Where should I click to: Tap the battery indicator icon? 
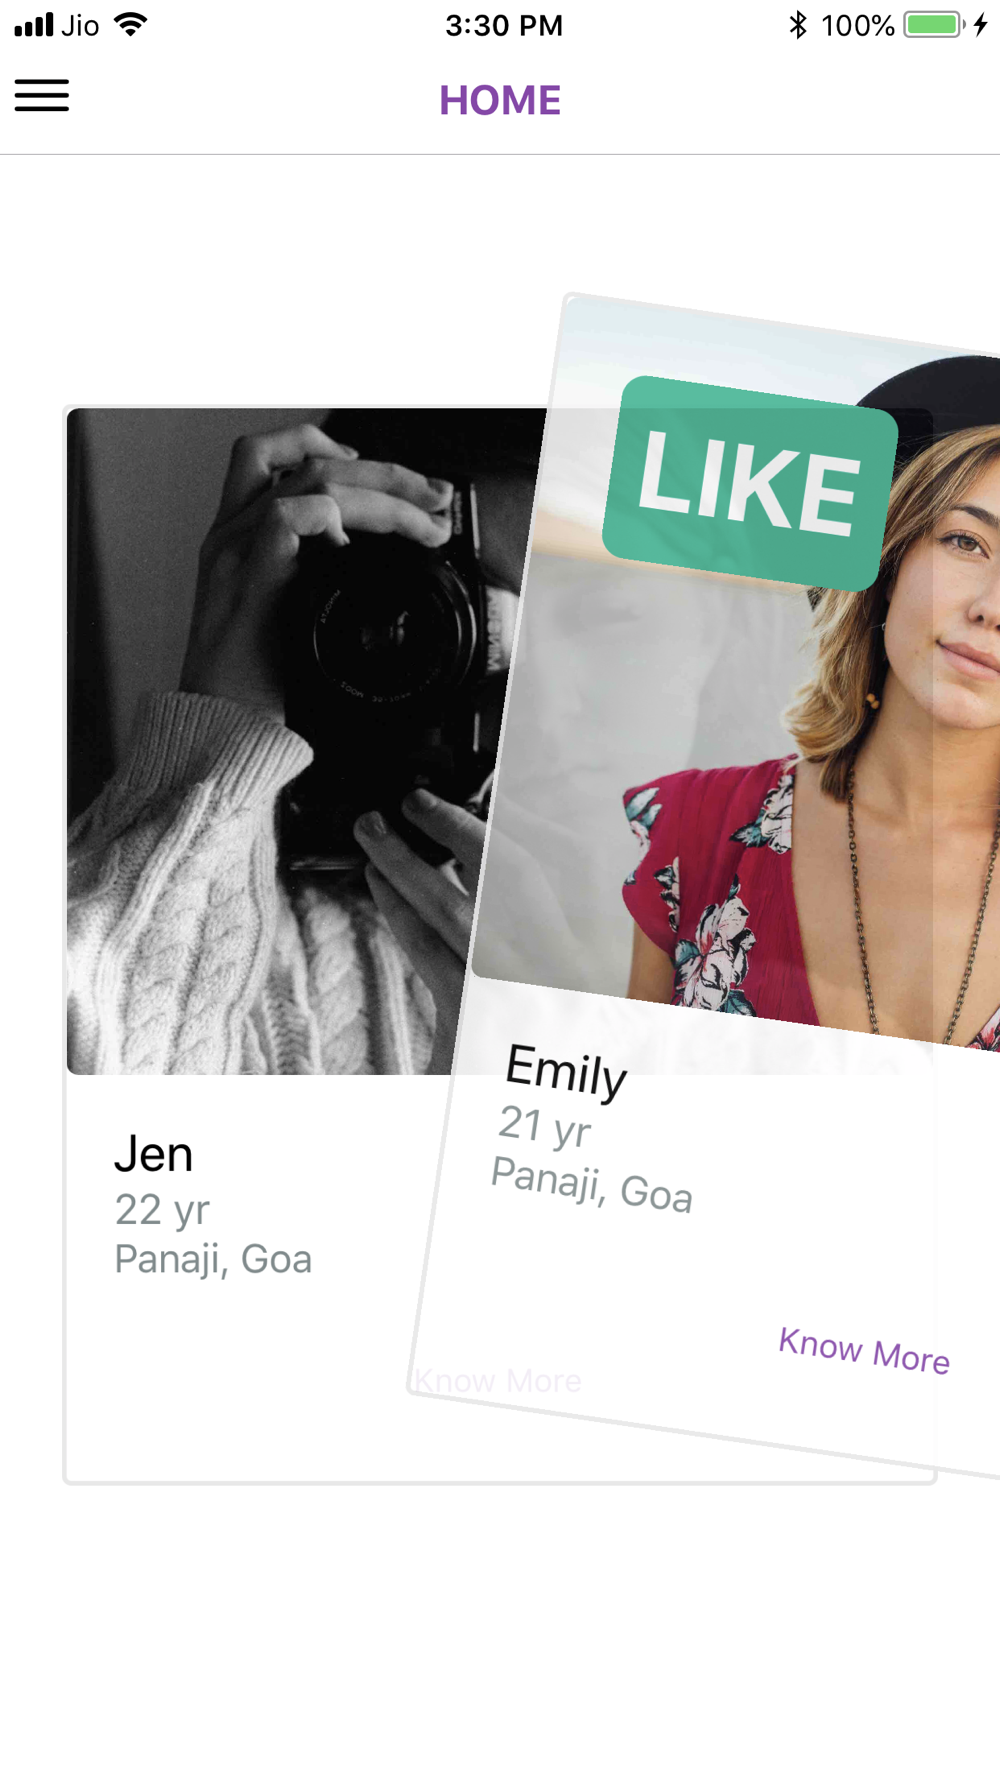pos(934,25)
